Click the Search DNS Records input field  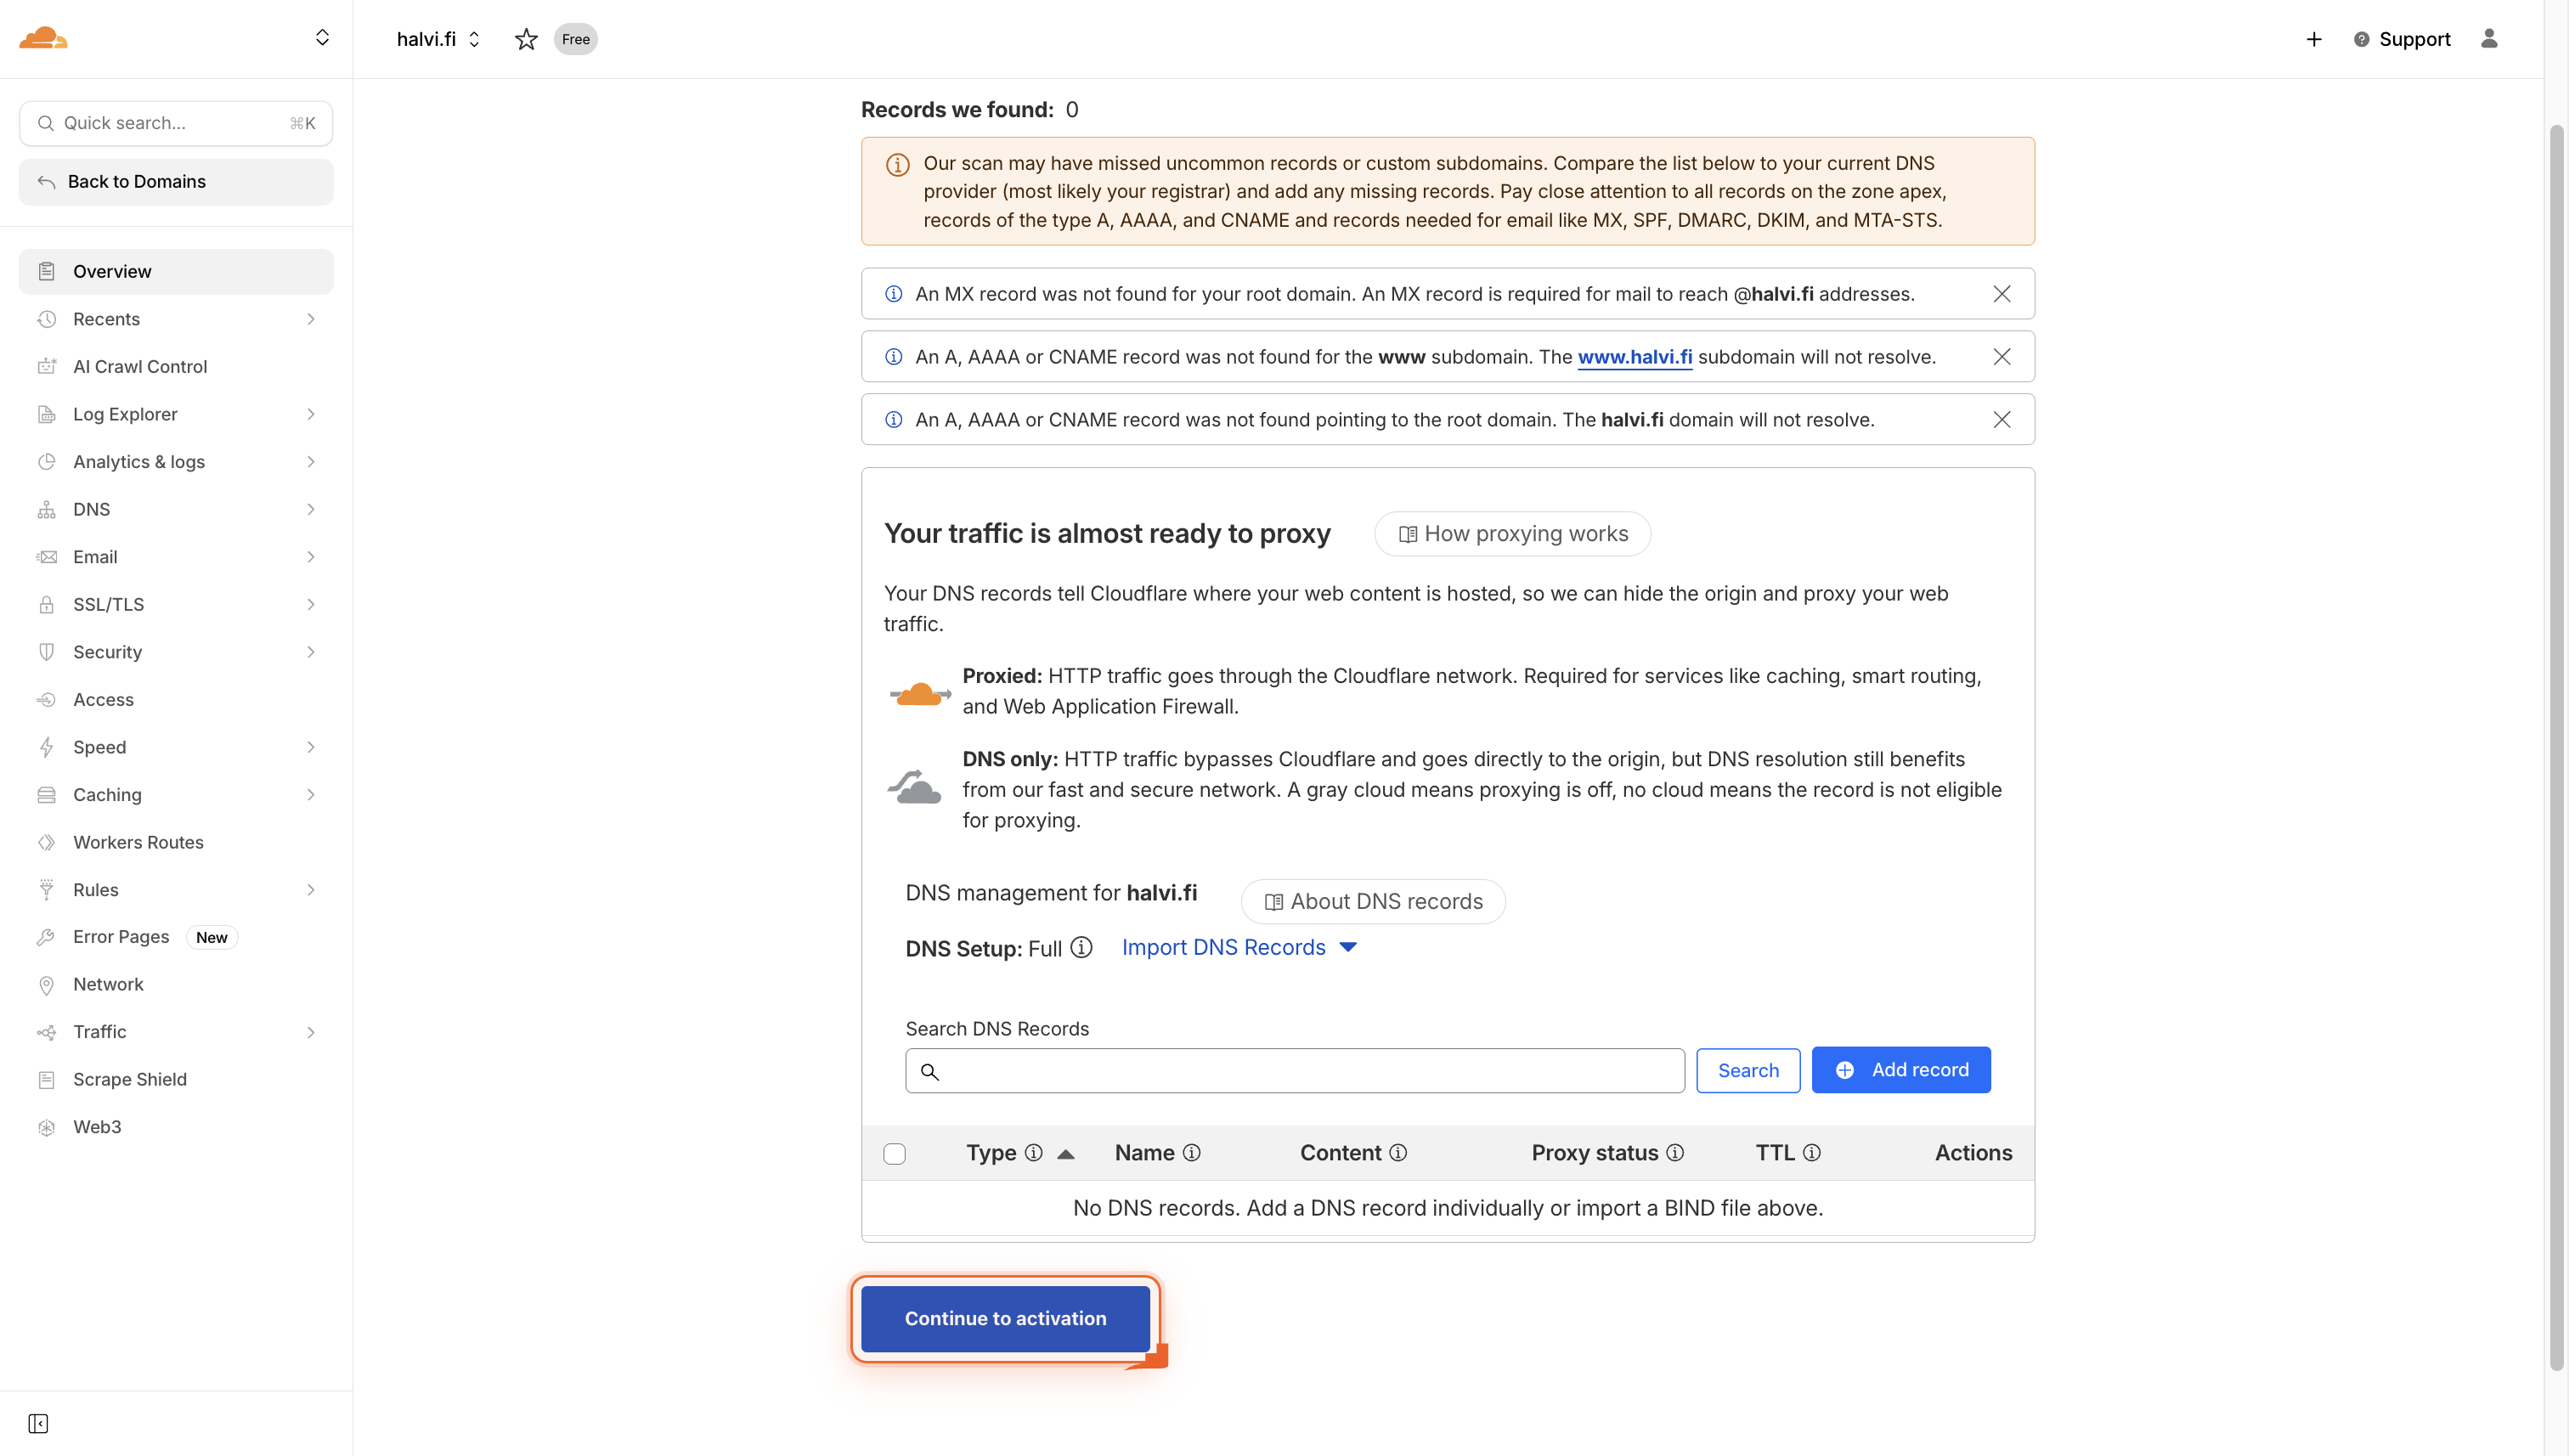[x=1295, y=1071]
